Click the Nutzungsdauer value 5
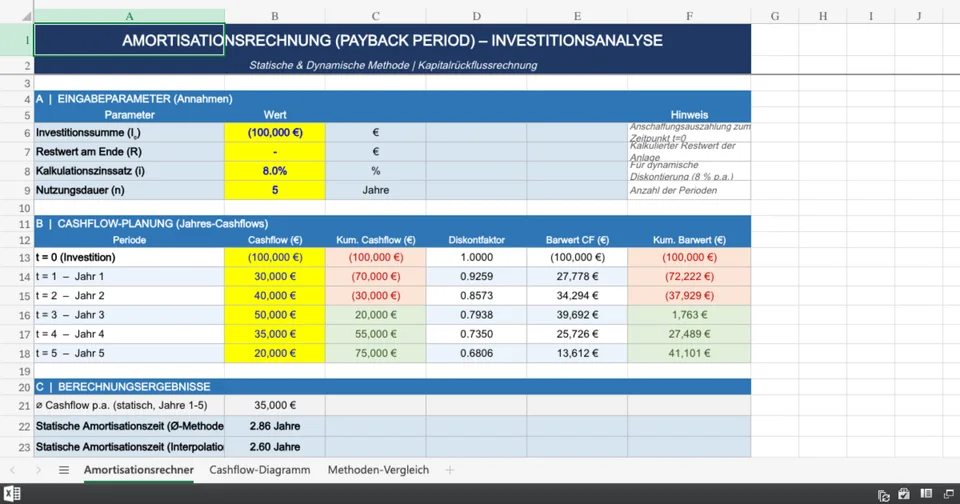 click(275, 190)
